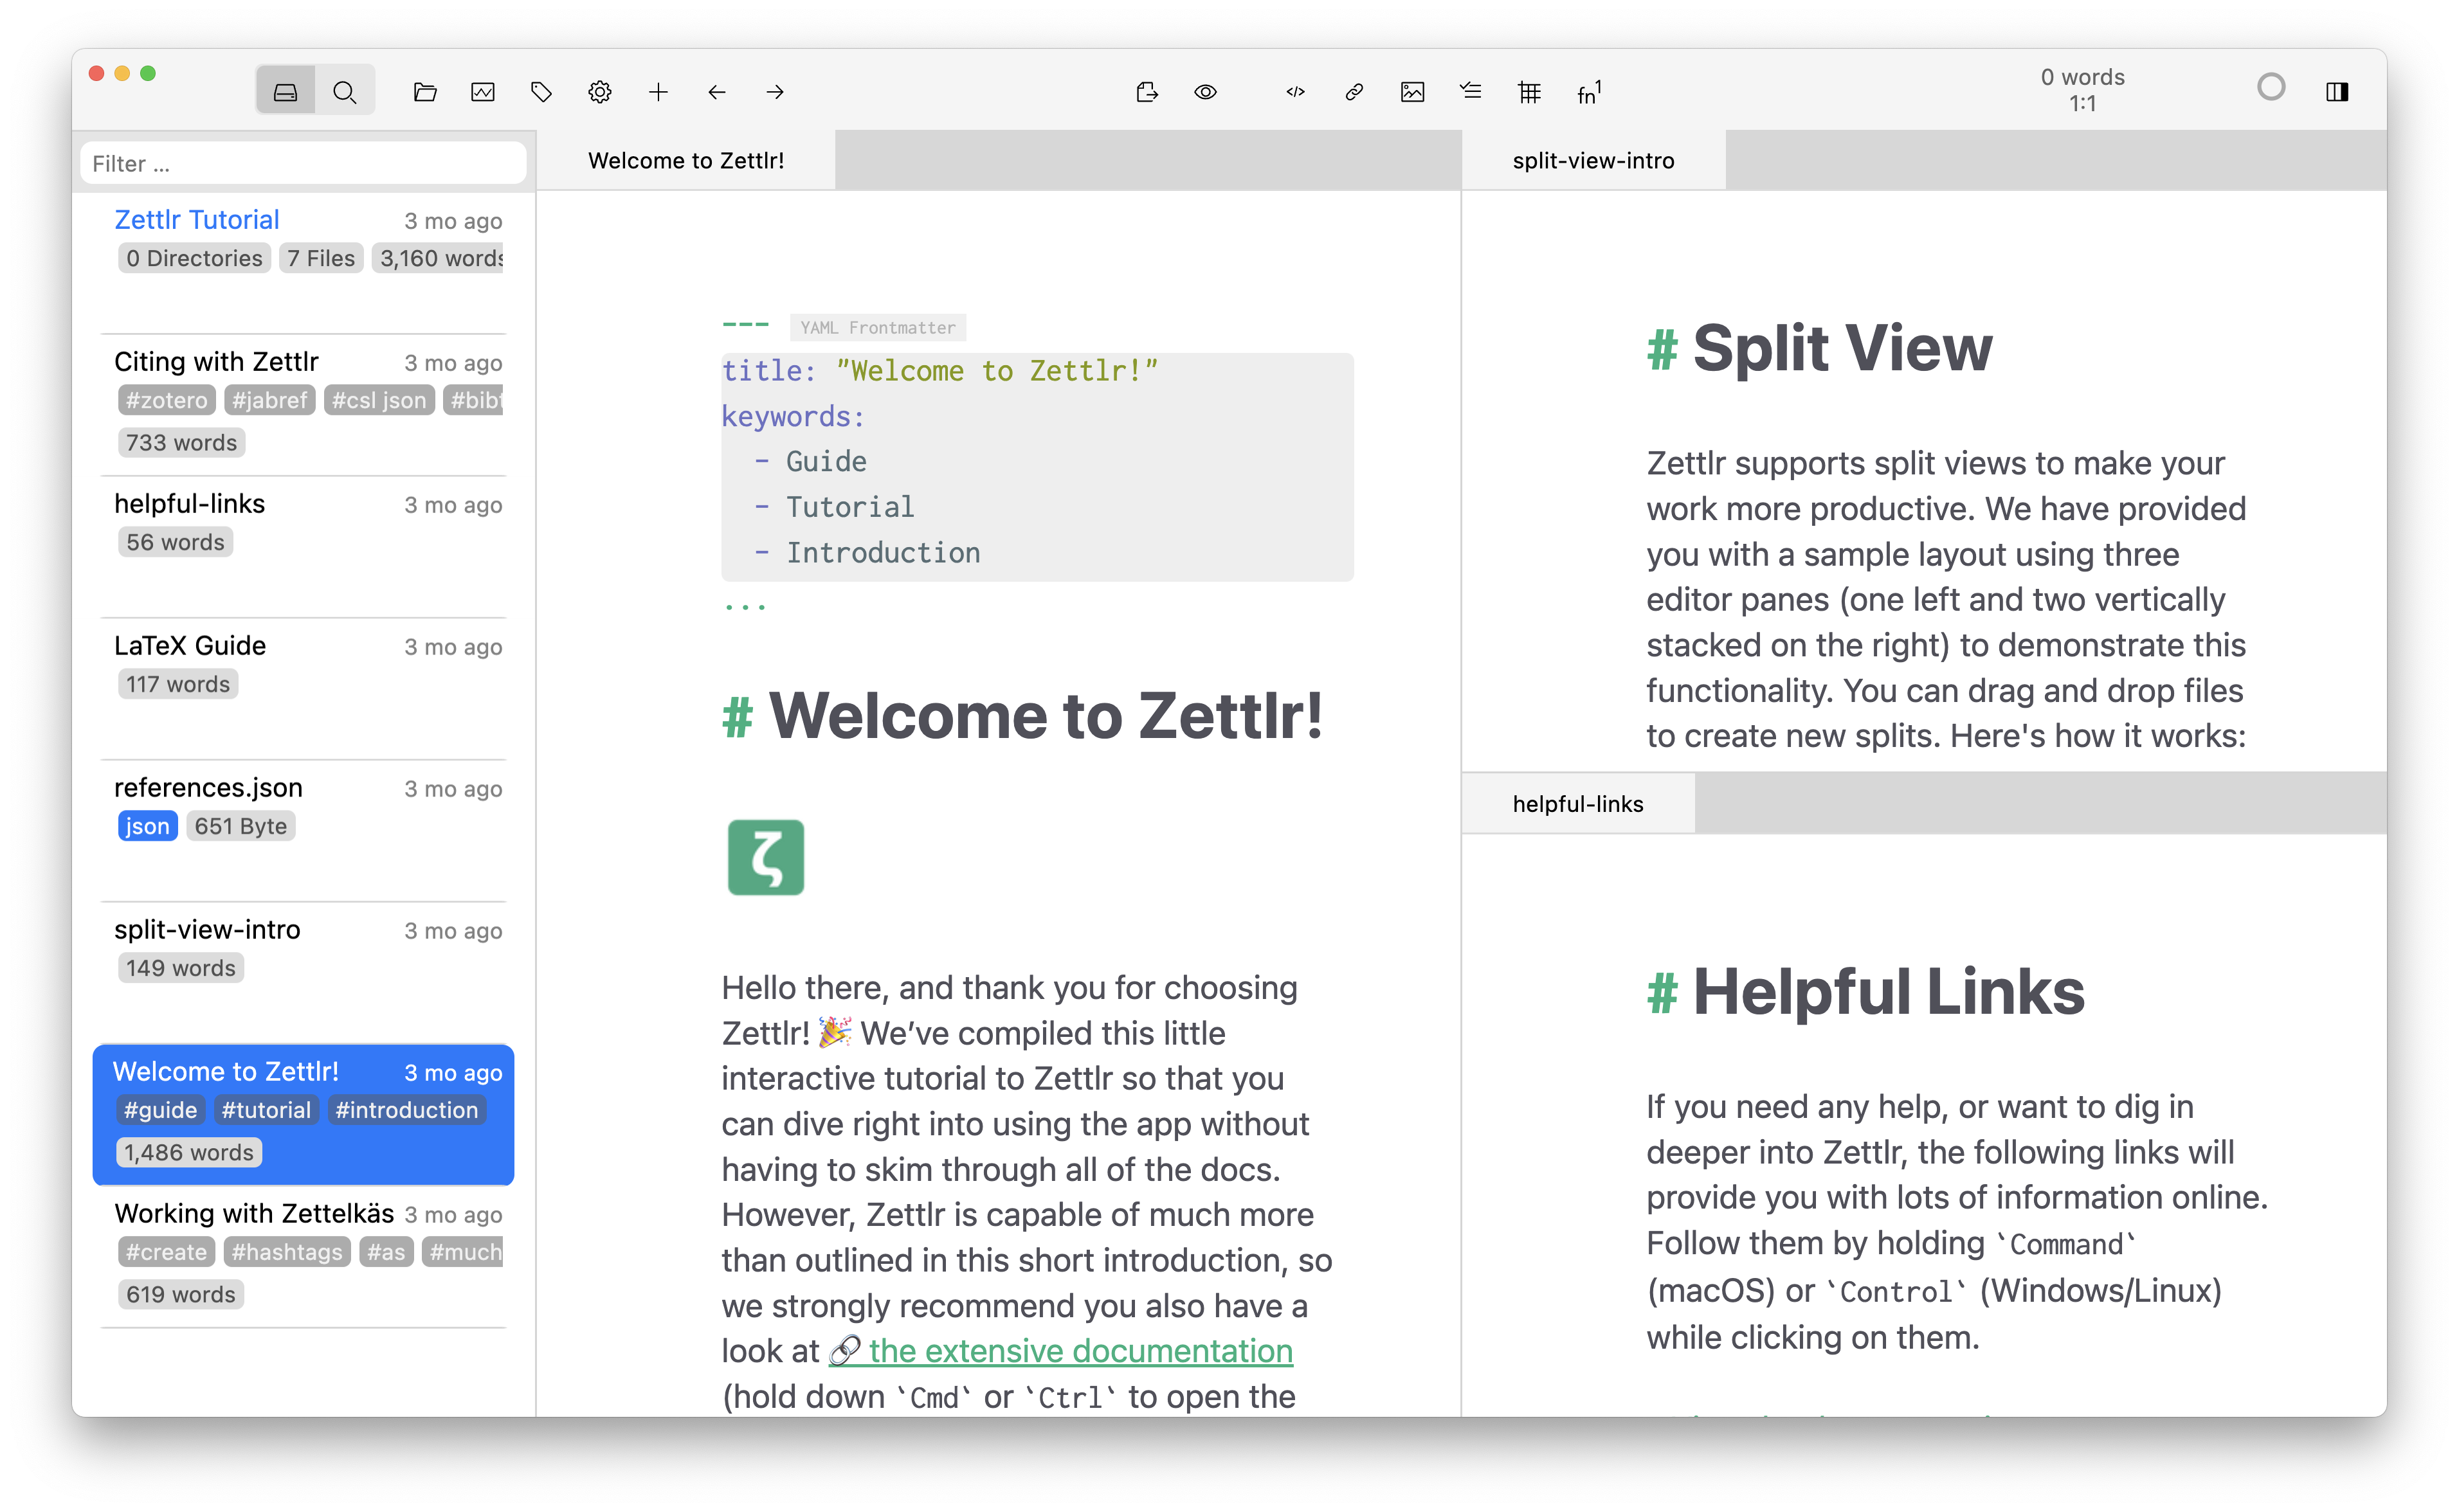Open preferences gear icon
2459x1512 pixels.
click(x=600, y=92)
